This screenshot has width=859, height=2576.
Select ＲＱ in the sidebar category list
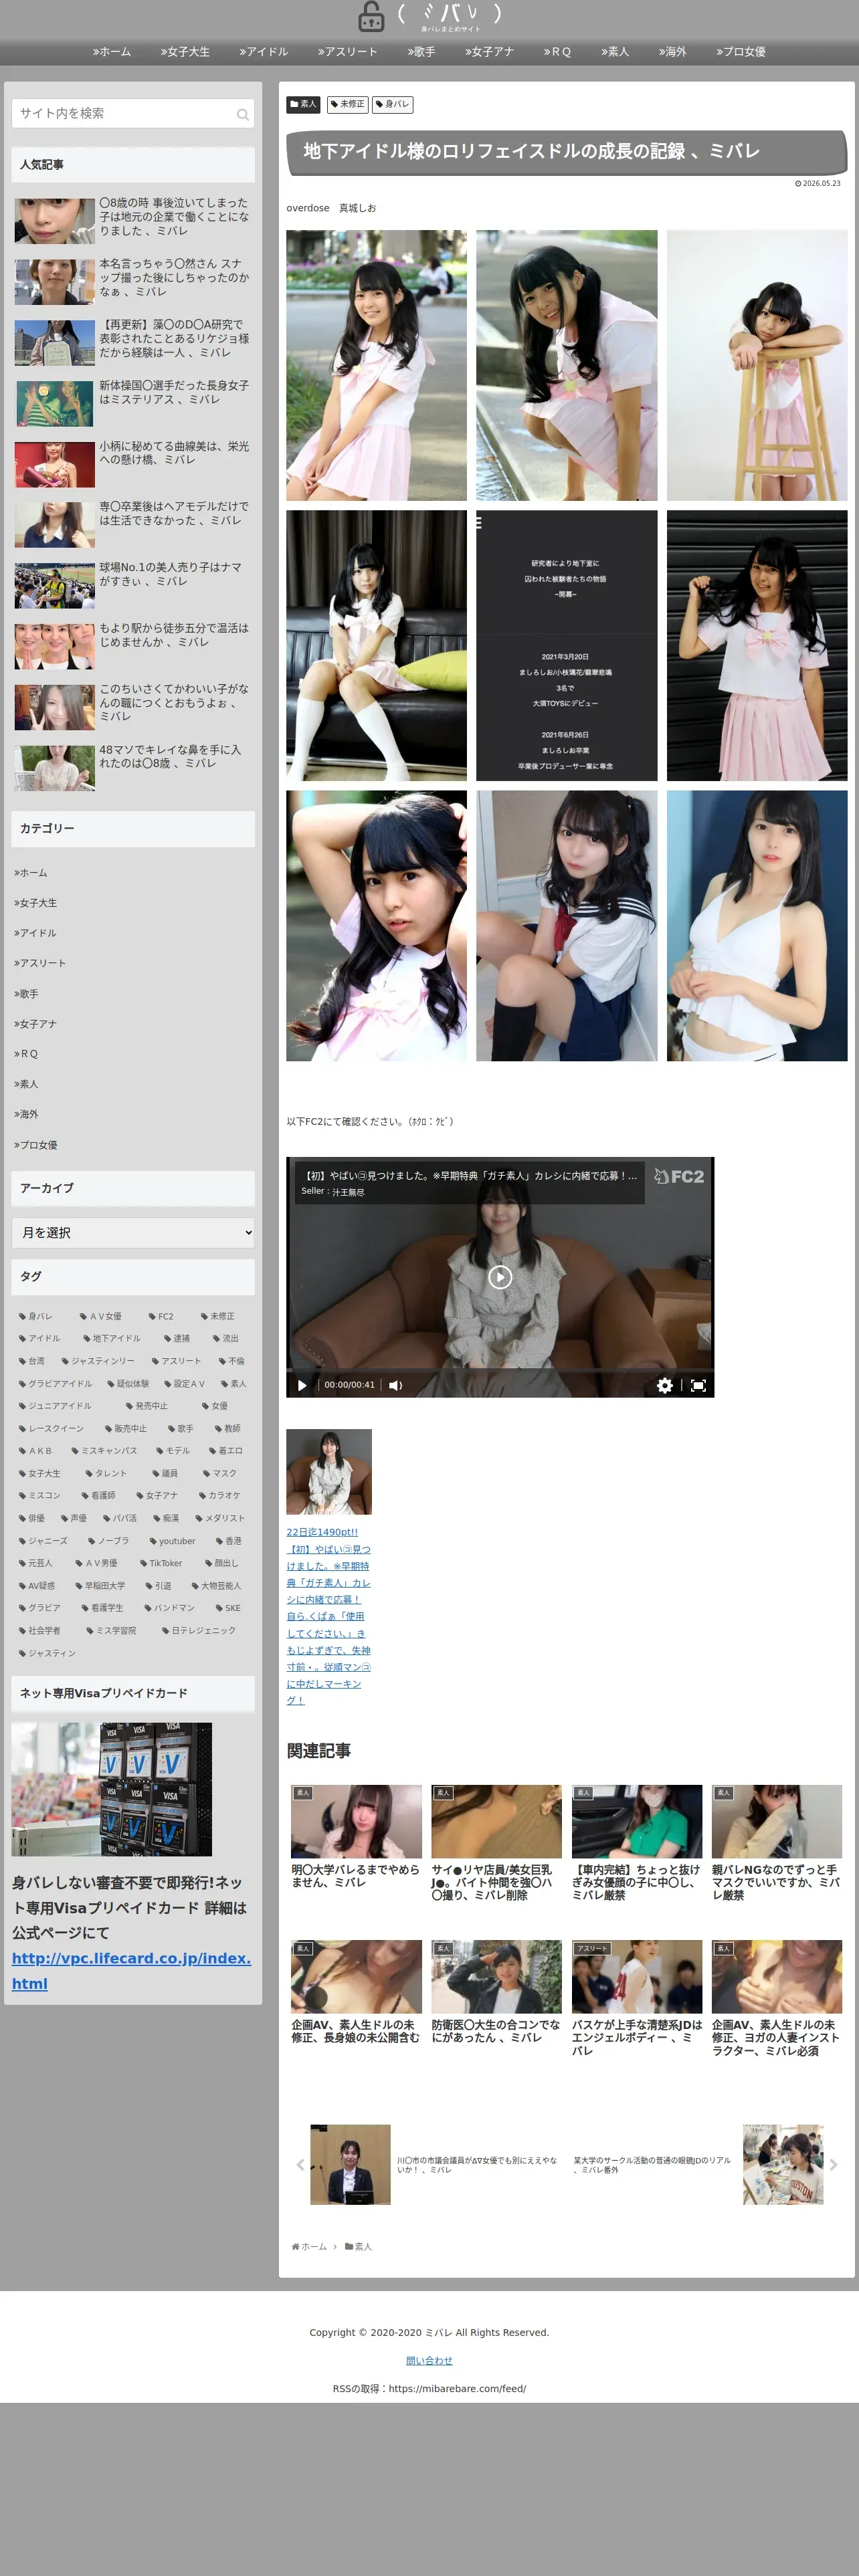26,1054
